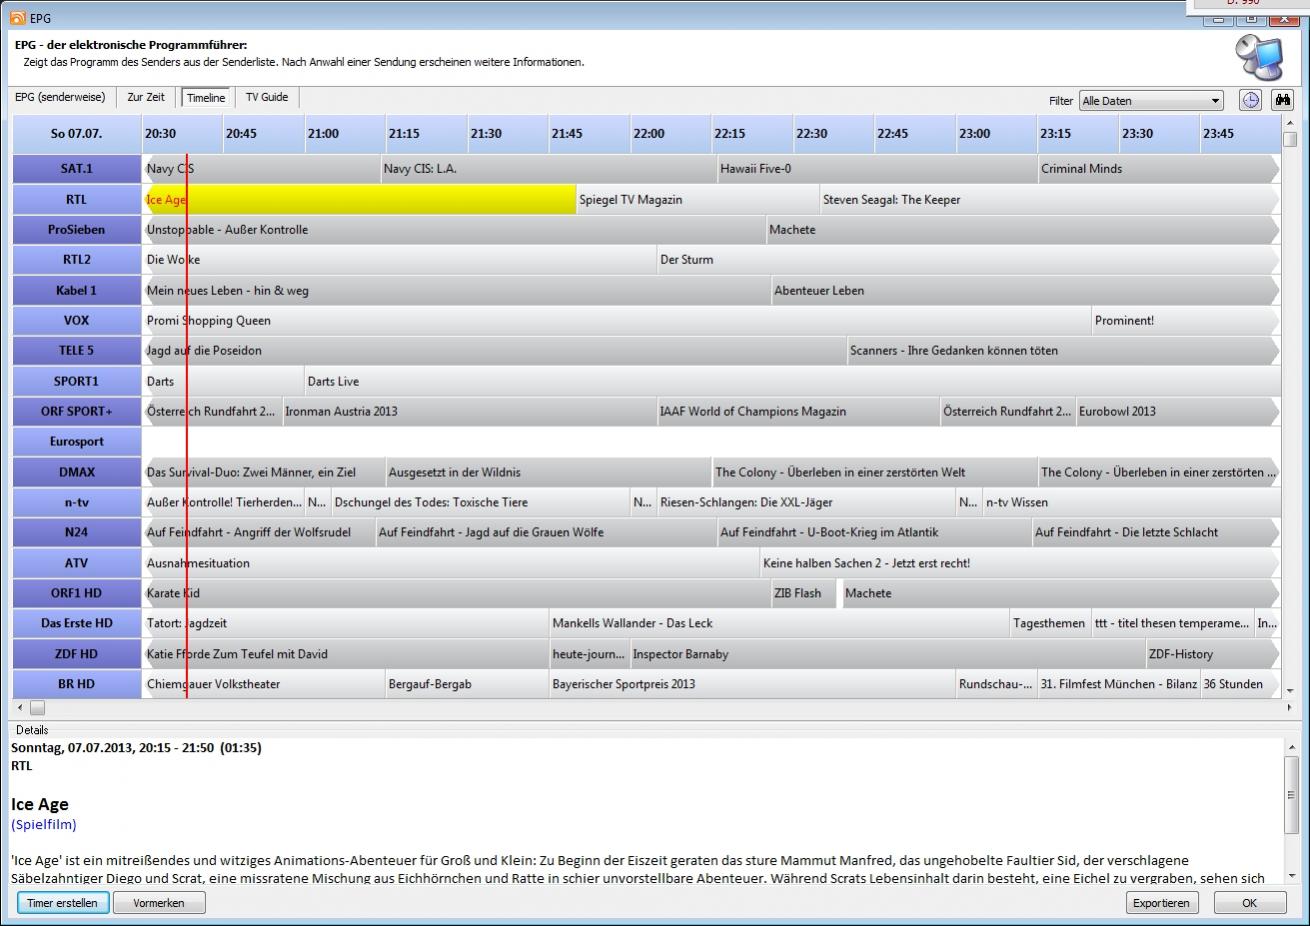Click the '(Spielfilm)' genre text in details
Image resolution: width=1310 pixels, height=926 pixels.
(x=44, y=825)
